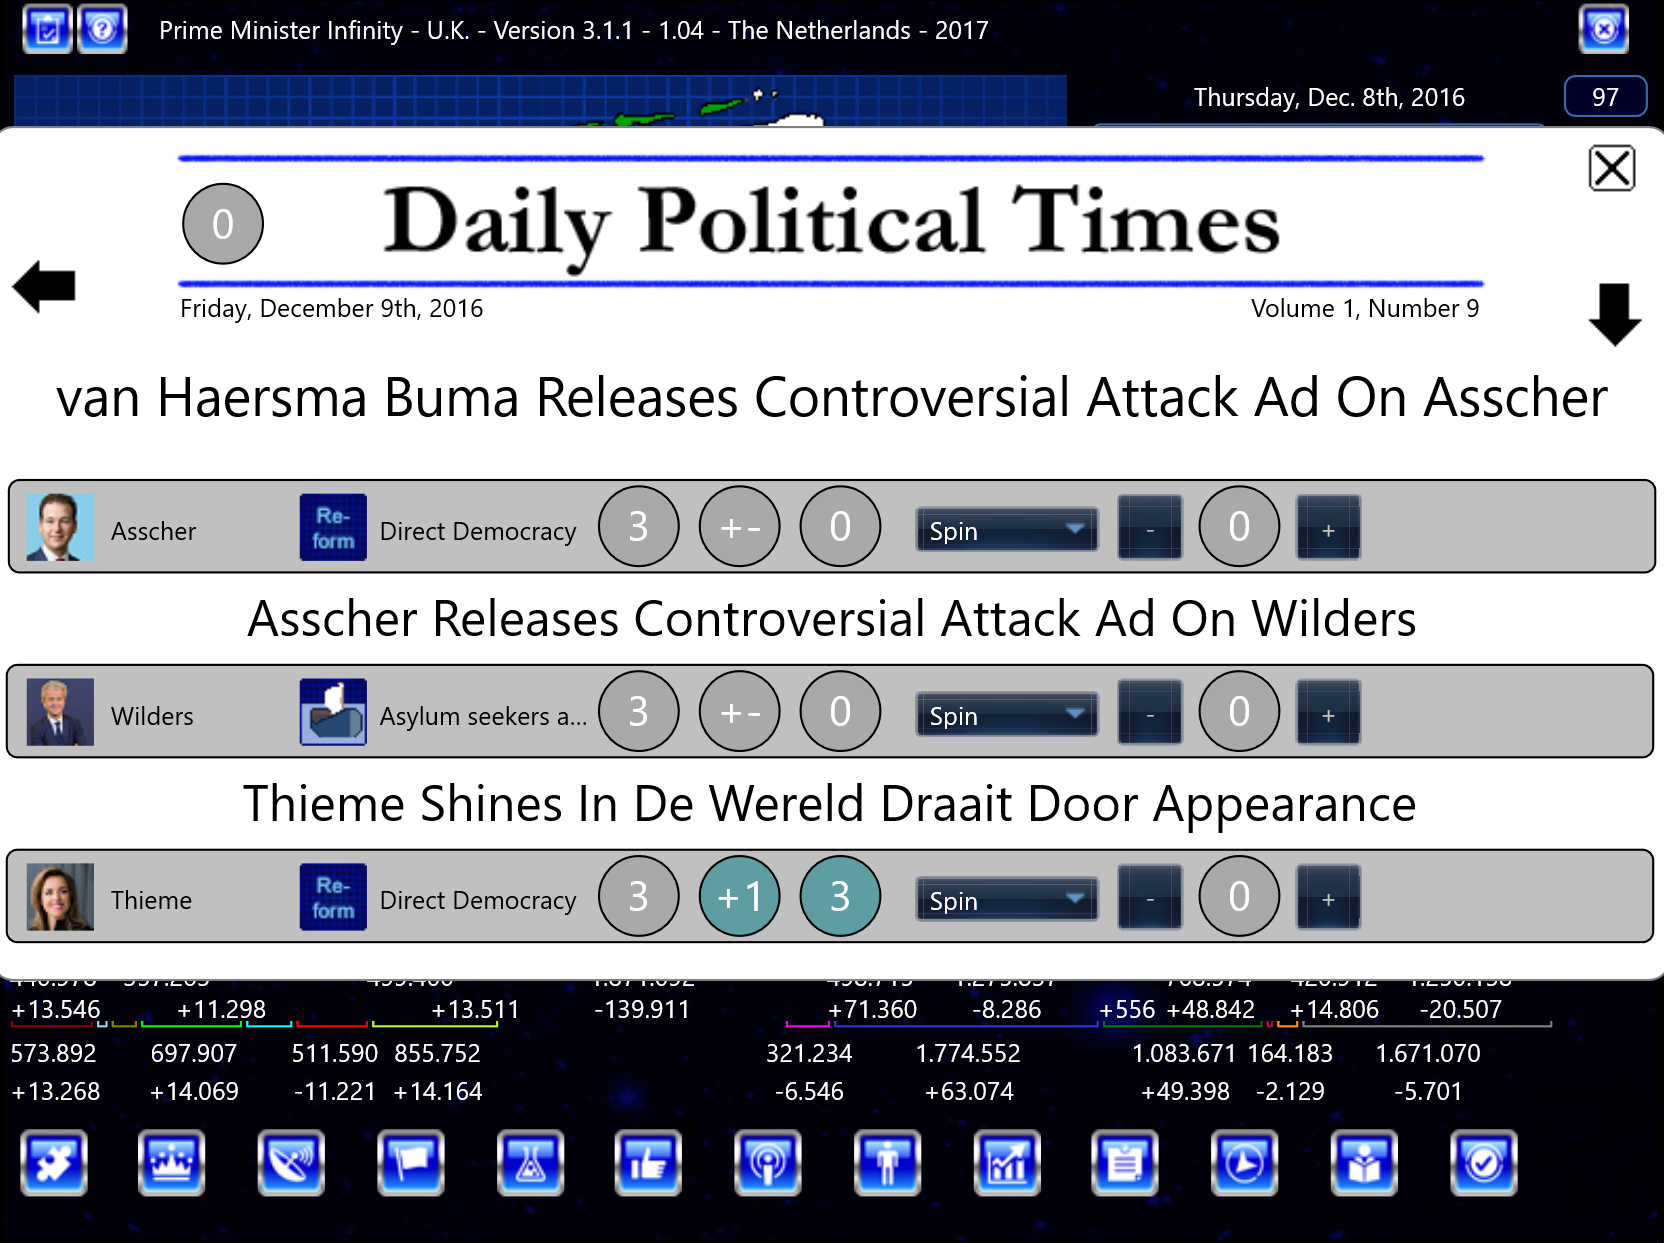Click the 97 counter near the date

point(1604,97)
